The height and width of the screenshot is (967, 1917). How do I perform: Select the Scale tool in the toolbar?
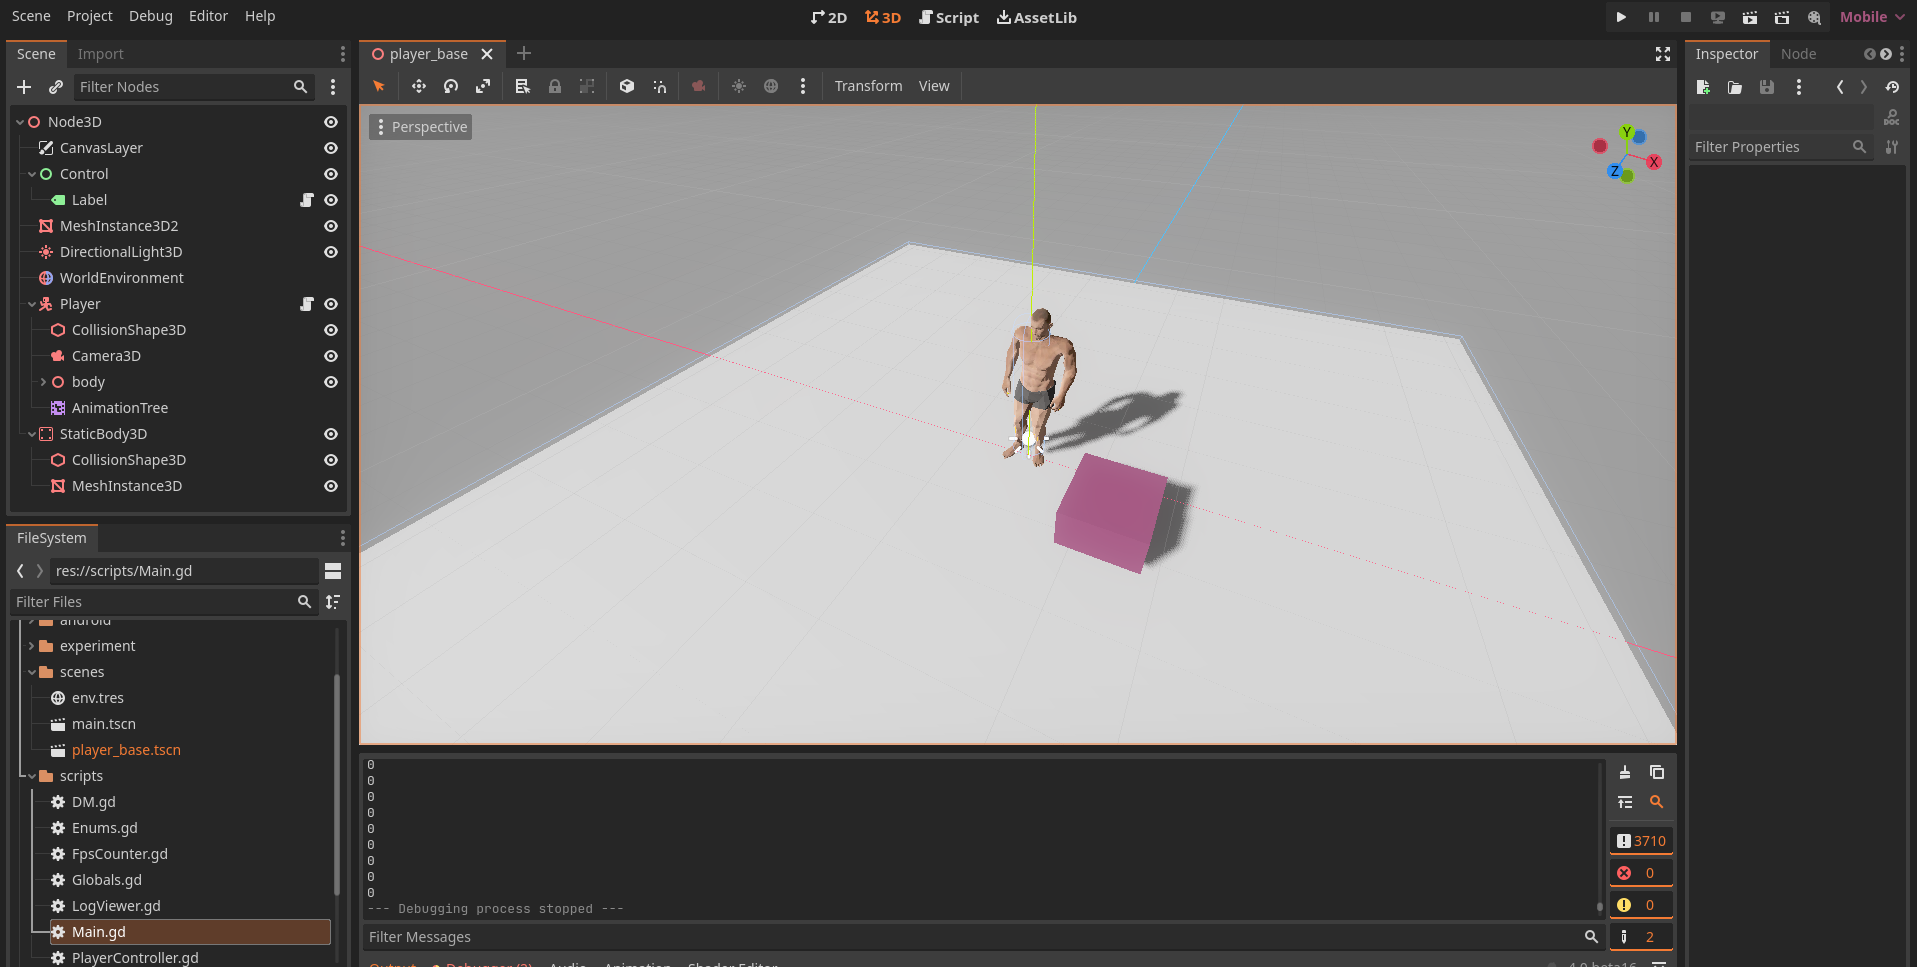tap(483, 86)
